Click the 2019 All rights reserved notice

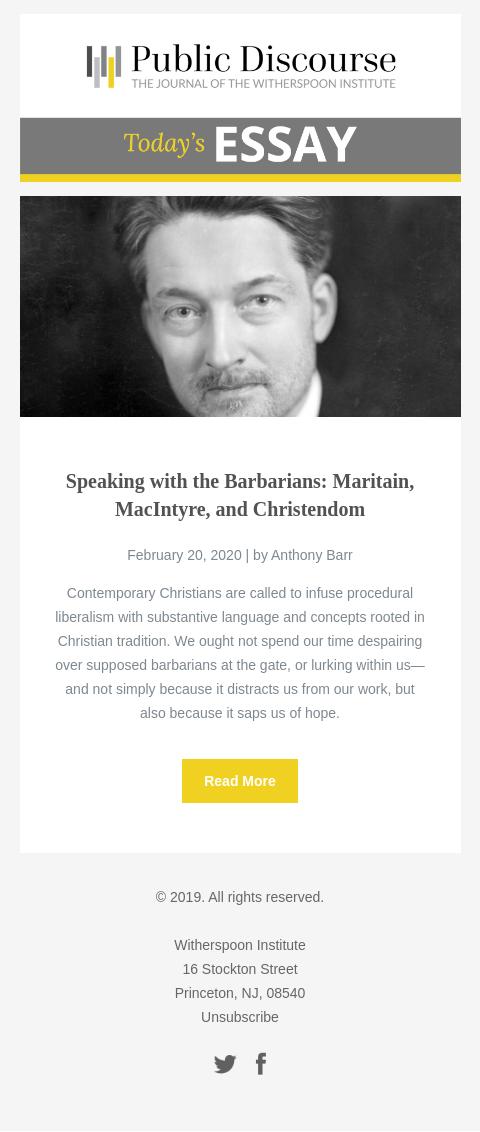pyautogui.click(x=240, y=897)
